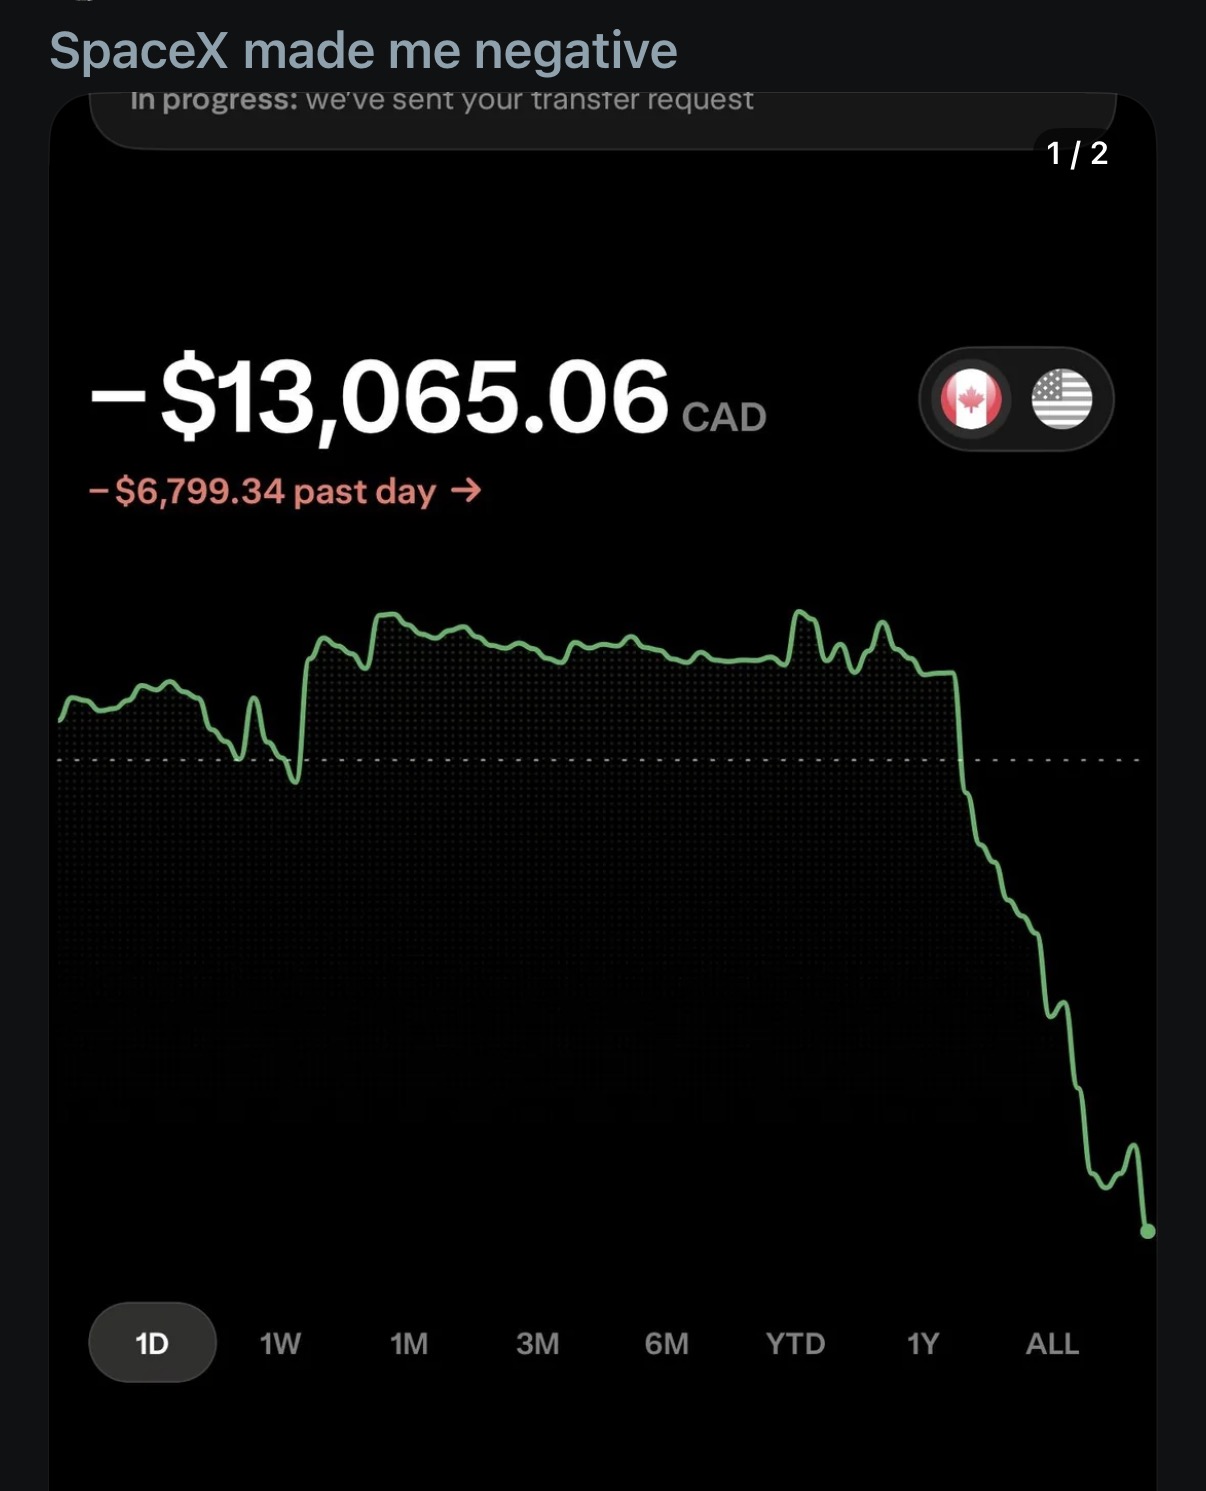Select the 1Y time range
The image size is (1206, 1491).
pyautogui.click(x=923, y=1343)
